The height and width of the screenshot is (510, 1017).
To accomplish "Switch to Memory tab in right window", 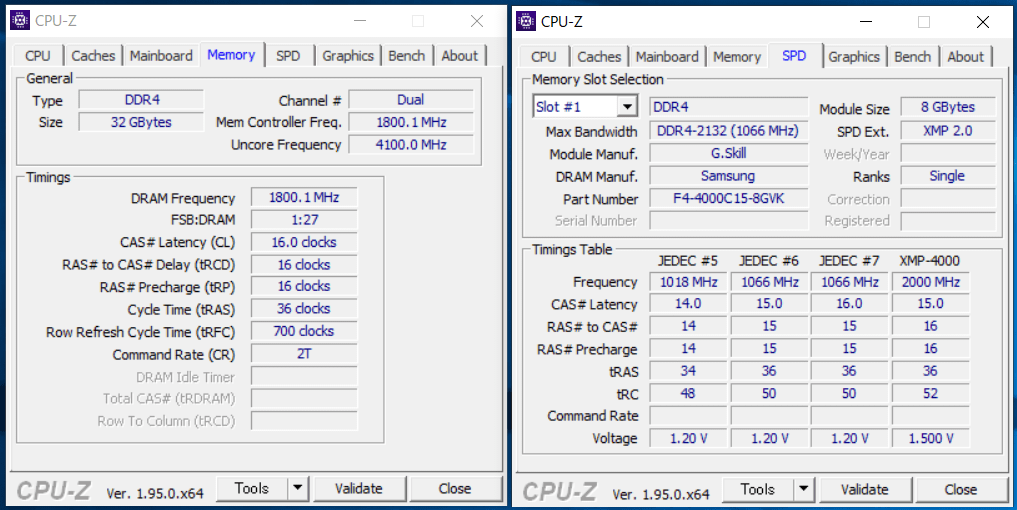I will [x=737, y=56].
